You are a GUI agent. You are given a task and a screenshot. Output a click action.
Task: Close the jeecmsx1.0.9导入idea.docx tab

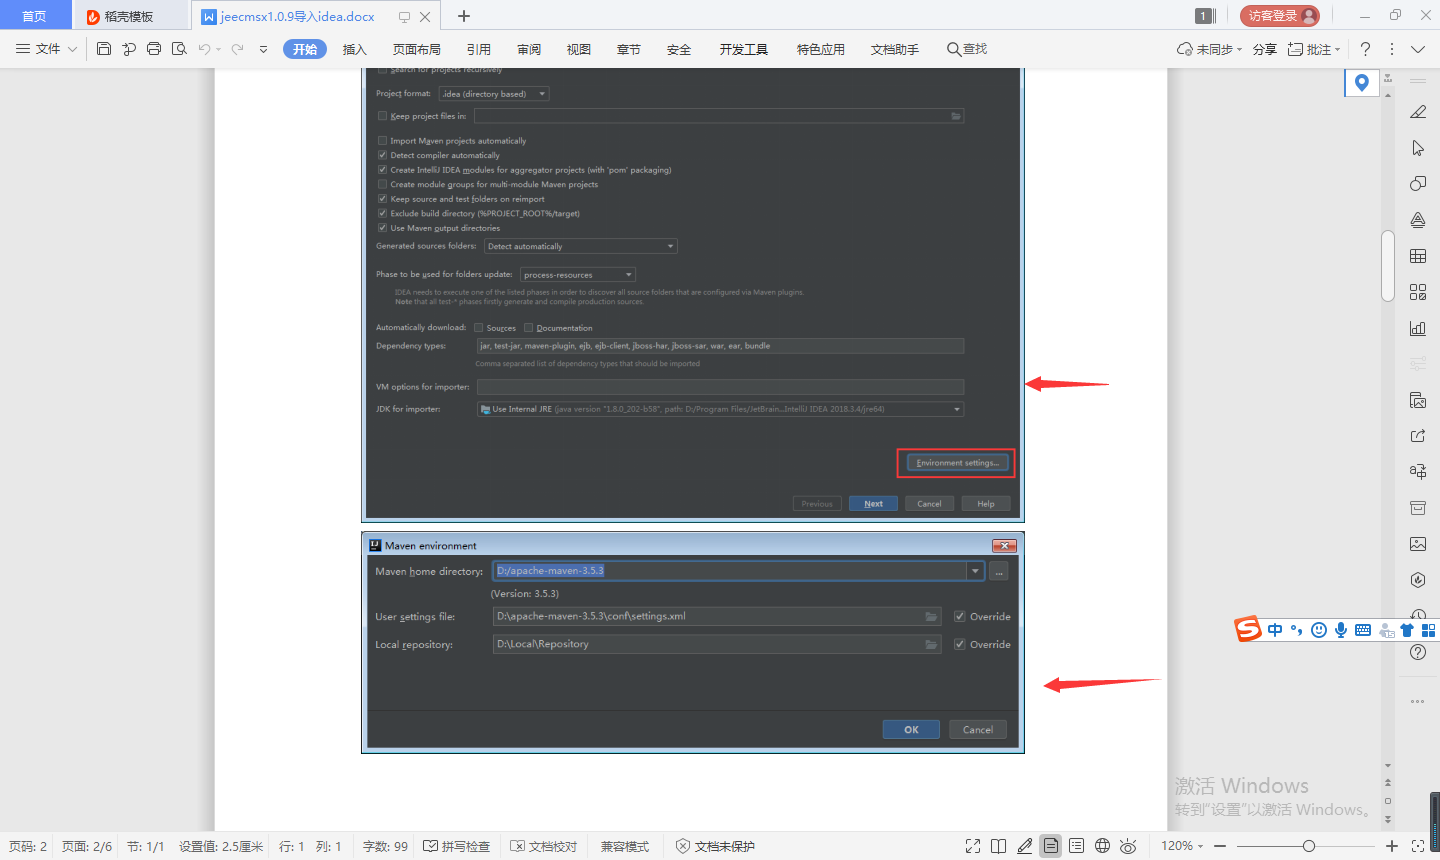click(426, 16)
